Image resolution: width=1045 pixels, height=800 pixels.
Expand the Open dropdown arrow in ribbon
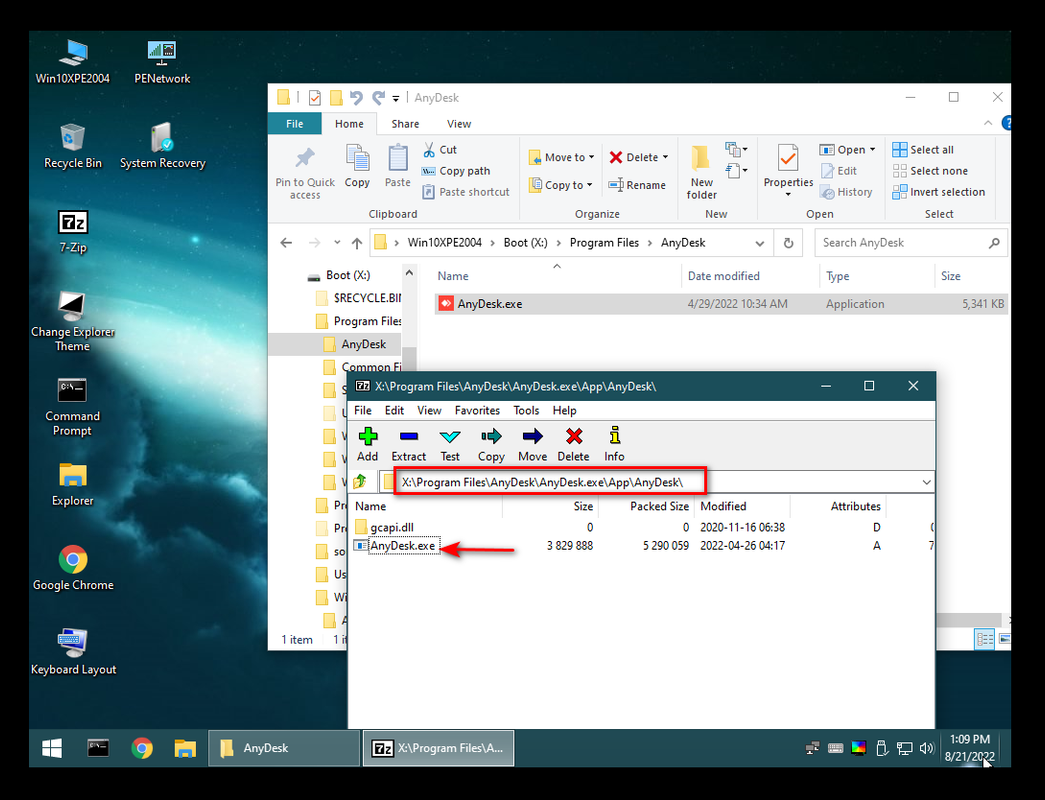(872, 150)
